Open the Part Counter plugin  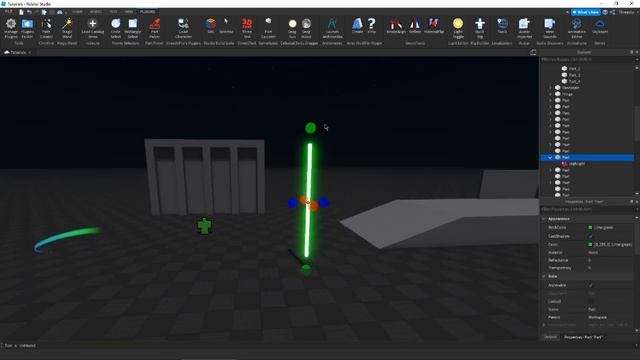tap(268, 28)
